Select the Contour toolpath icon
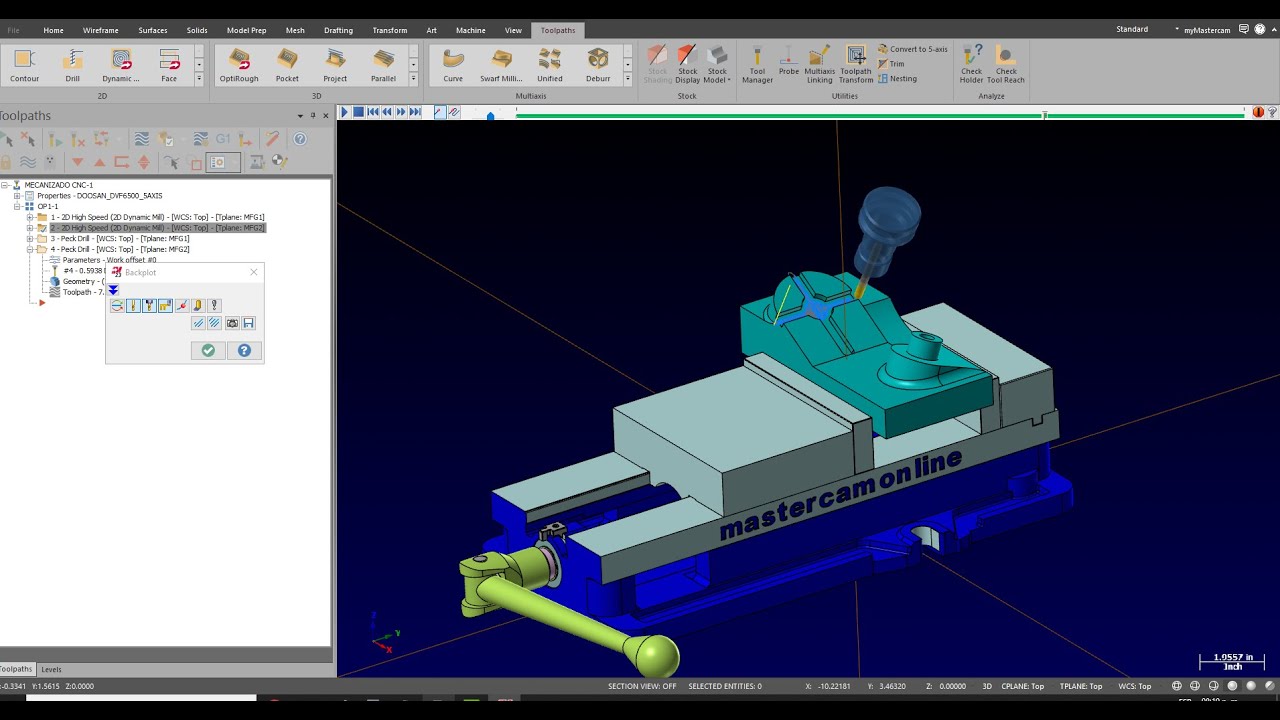Viewport: 1280px width, 720px height. 25,65
